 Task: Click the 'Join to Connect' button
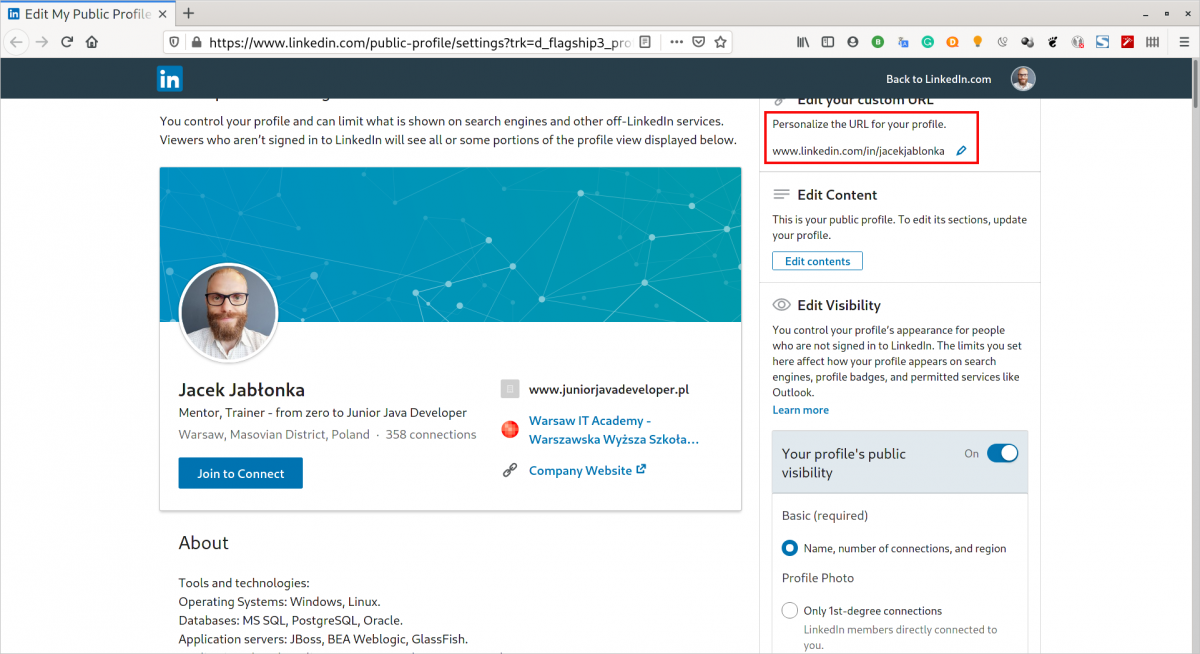pyautogui.click(x=240, y=473)
